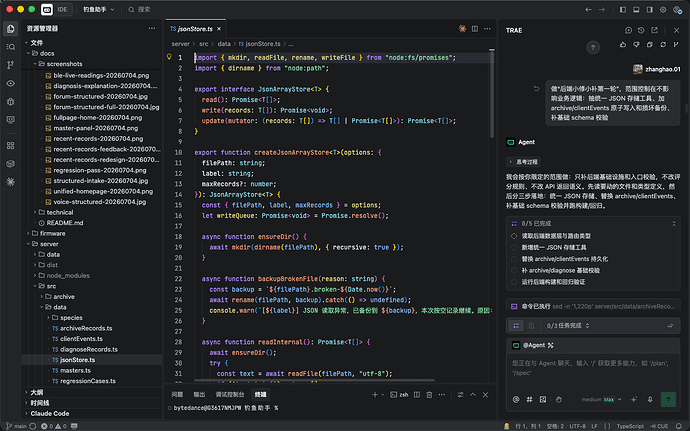
Task: Click the branch icon in chat actions
Action: pos(676,44)
